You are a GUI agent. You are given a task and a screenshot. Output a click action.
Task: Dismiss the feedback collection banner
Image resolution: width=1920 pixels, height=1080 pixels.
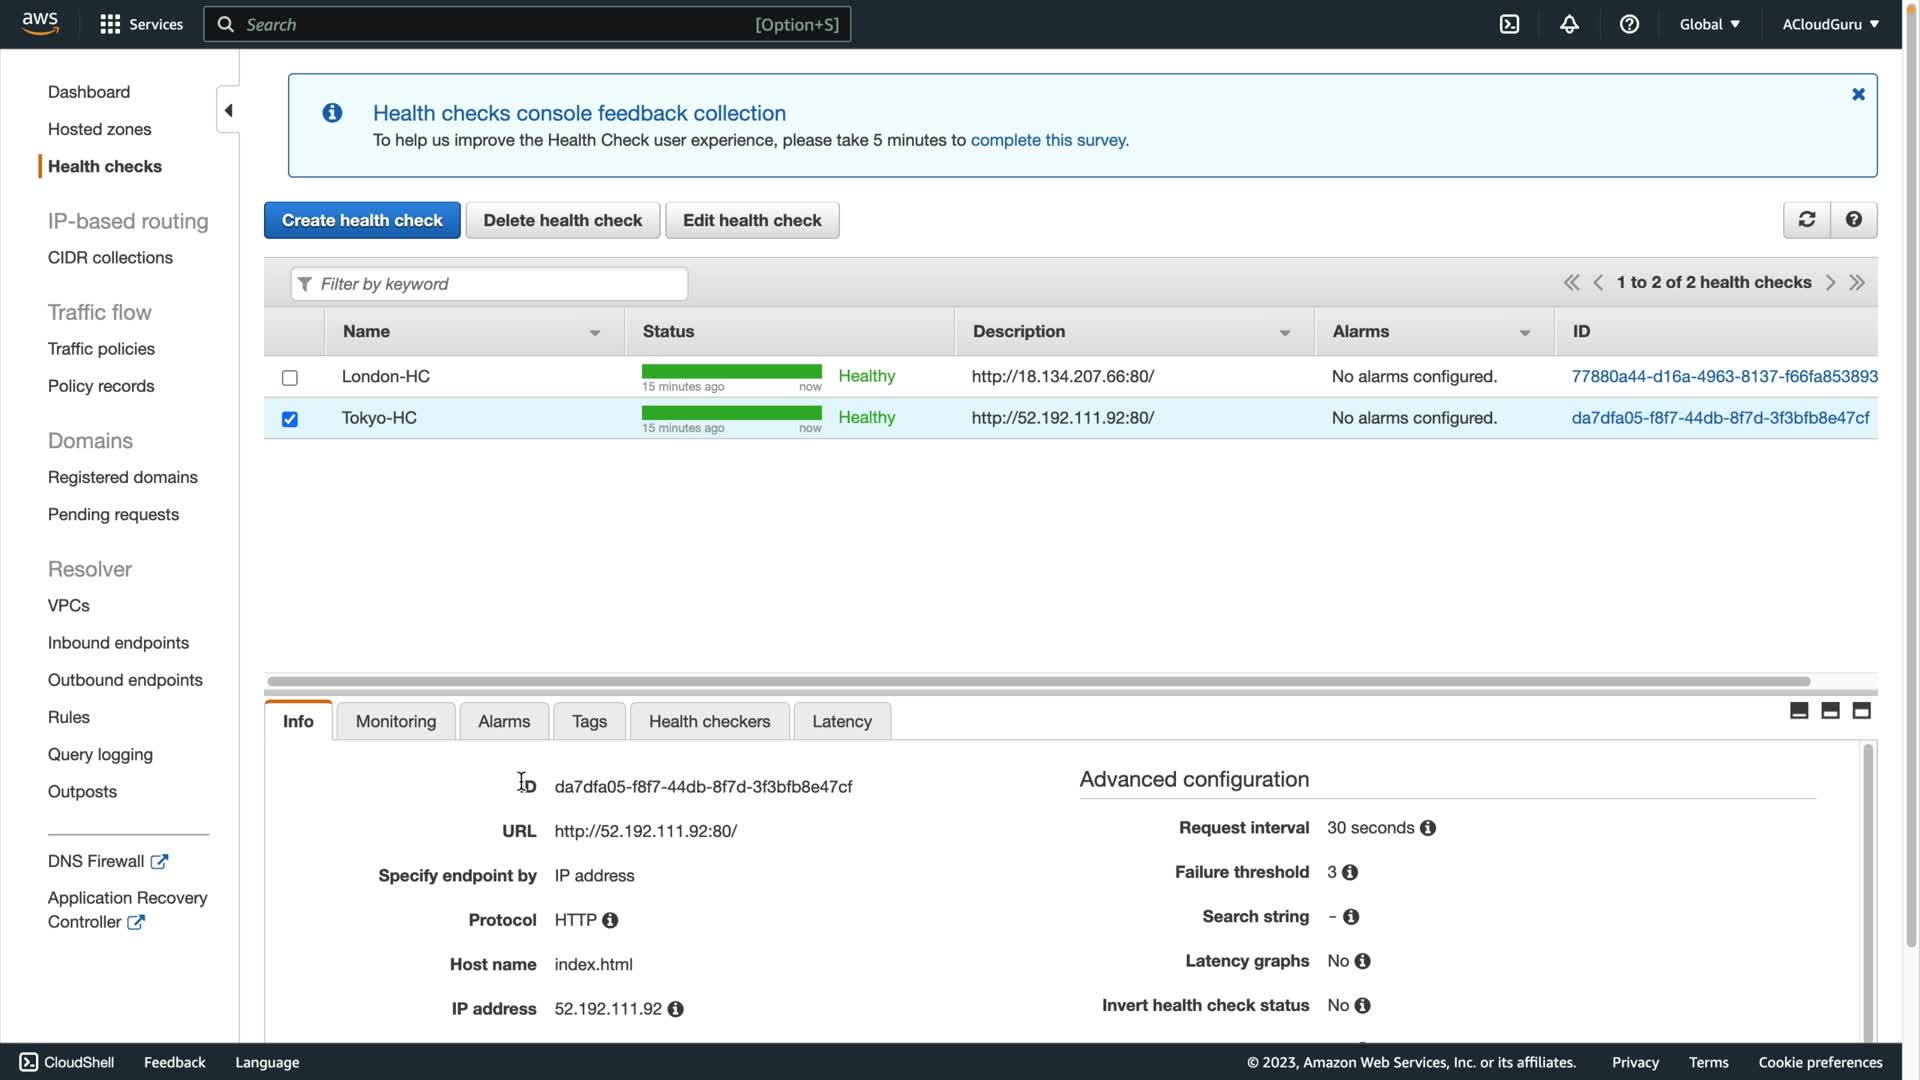[x=1858, y=94]
